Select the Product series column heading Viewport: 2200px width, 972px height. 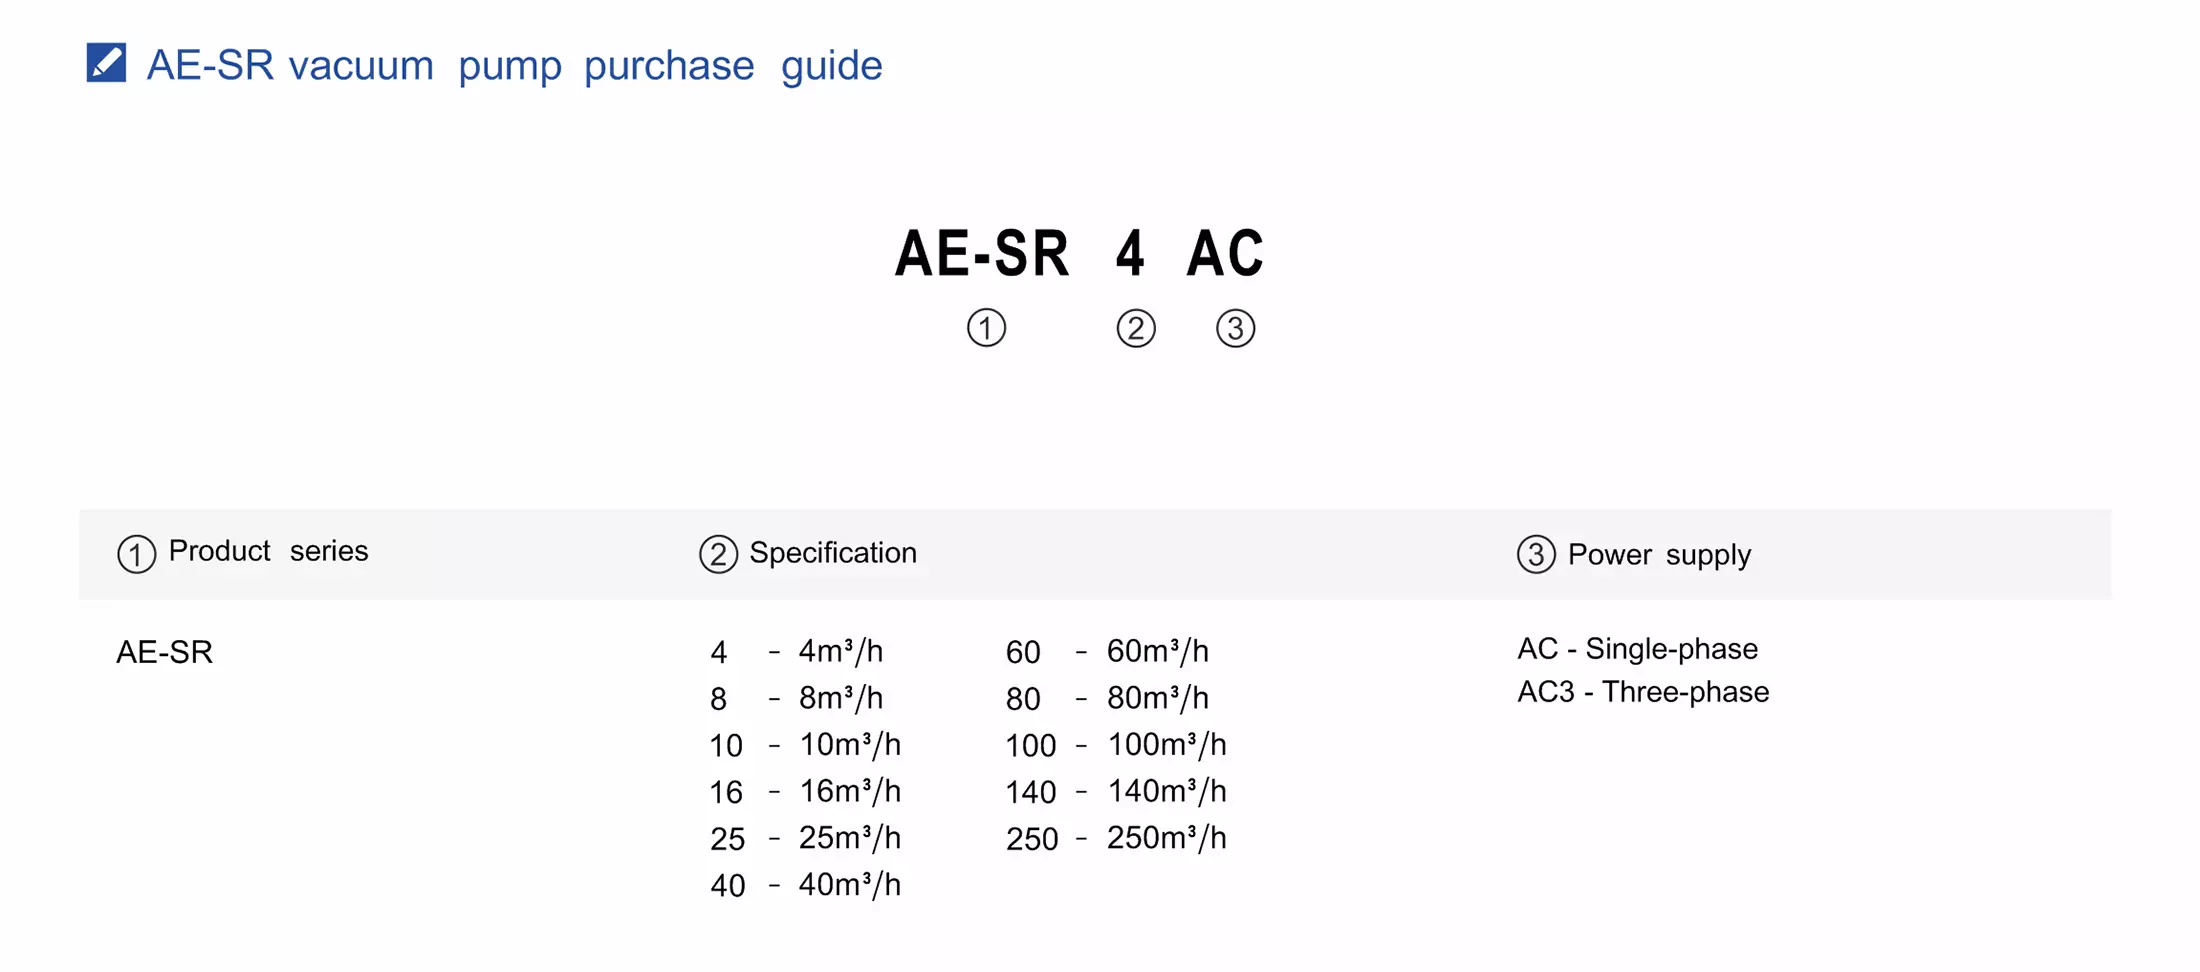tap(268, 551)
